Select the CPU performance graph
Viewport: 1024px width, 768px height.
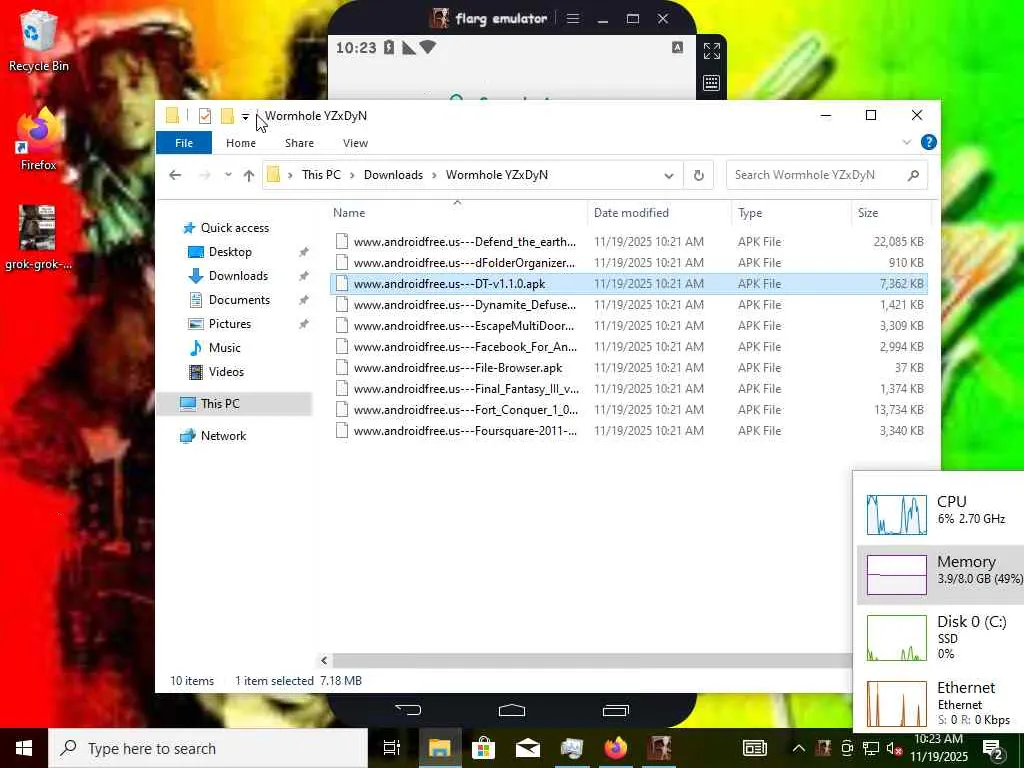point(897,515)
